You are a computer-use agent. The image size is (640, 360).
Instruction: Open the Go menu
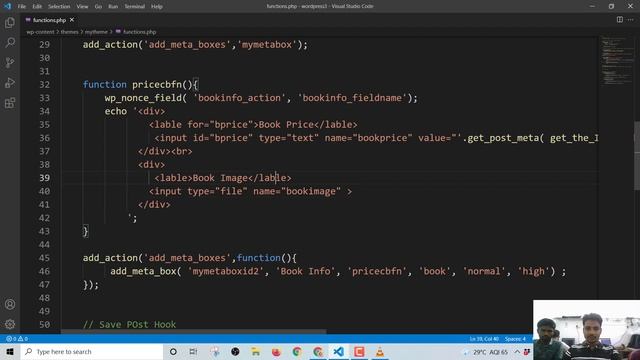[98, 7]
